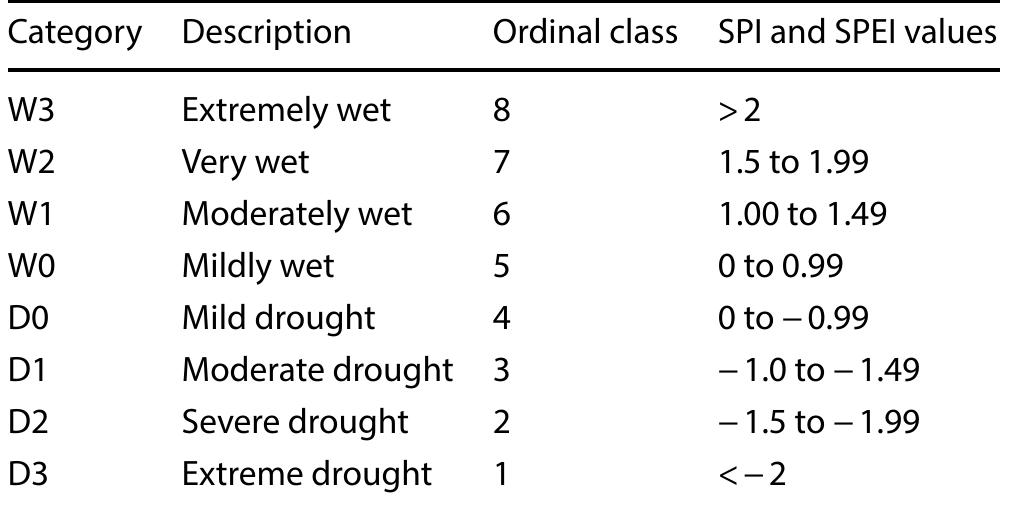Viewport: 1010px width, 508px height.
Task: Click the Moderate drought description
Action: point(317,370)
